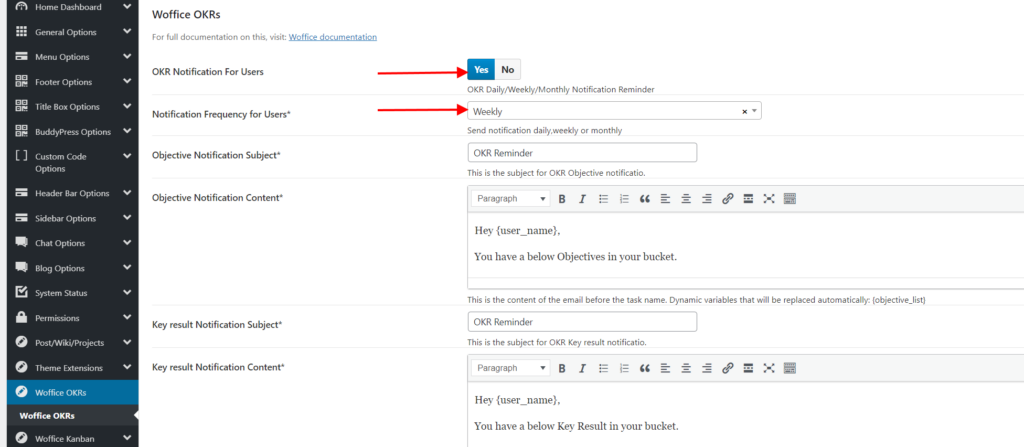Toggle fullscreen mode in Key result editor

click(769, 368)
